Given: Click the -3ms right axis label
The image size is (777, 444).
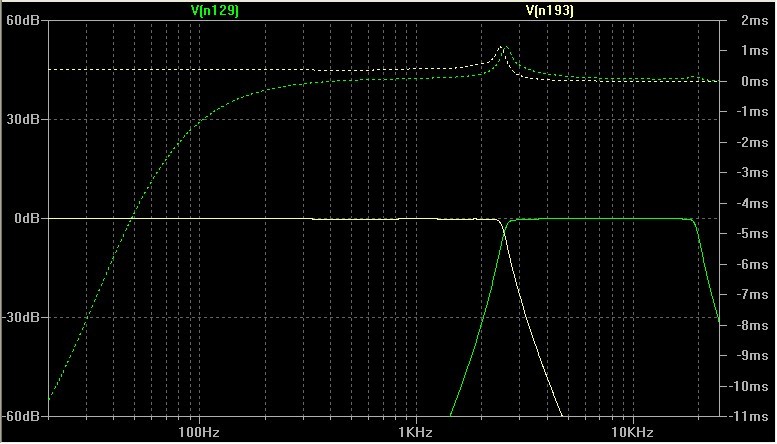Looking at the screenshot, I should pyautogui.click(x=751, y=173).
